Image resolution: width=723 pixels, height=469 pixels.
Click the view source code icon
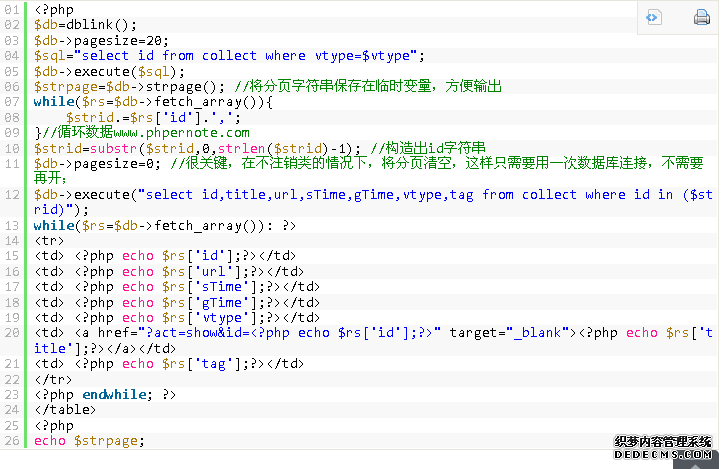[x=653, y=17]
